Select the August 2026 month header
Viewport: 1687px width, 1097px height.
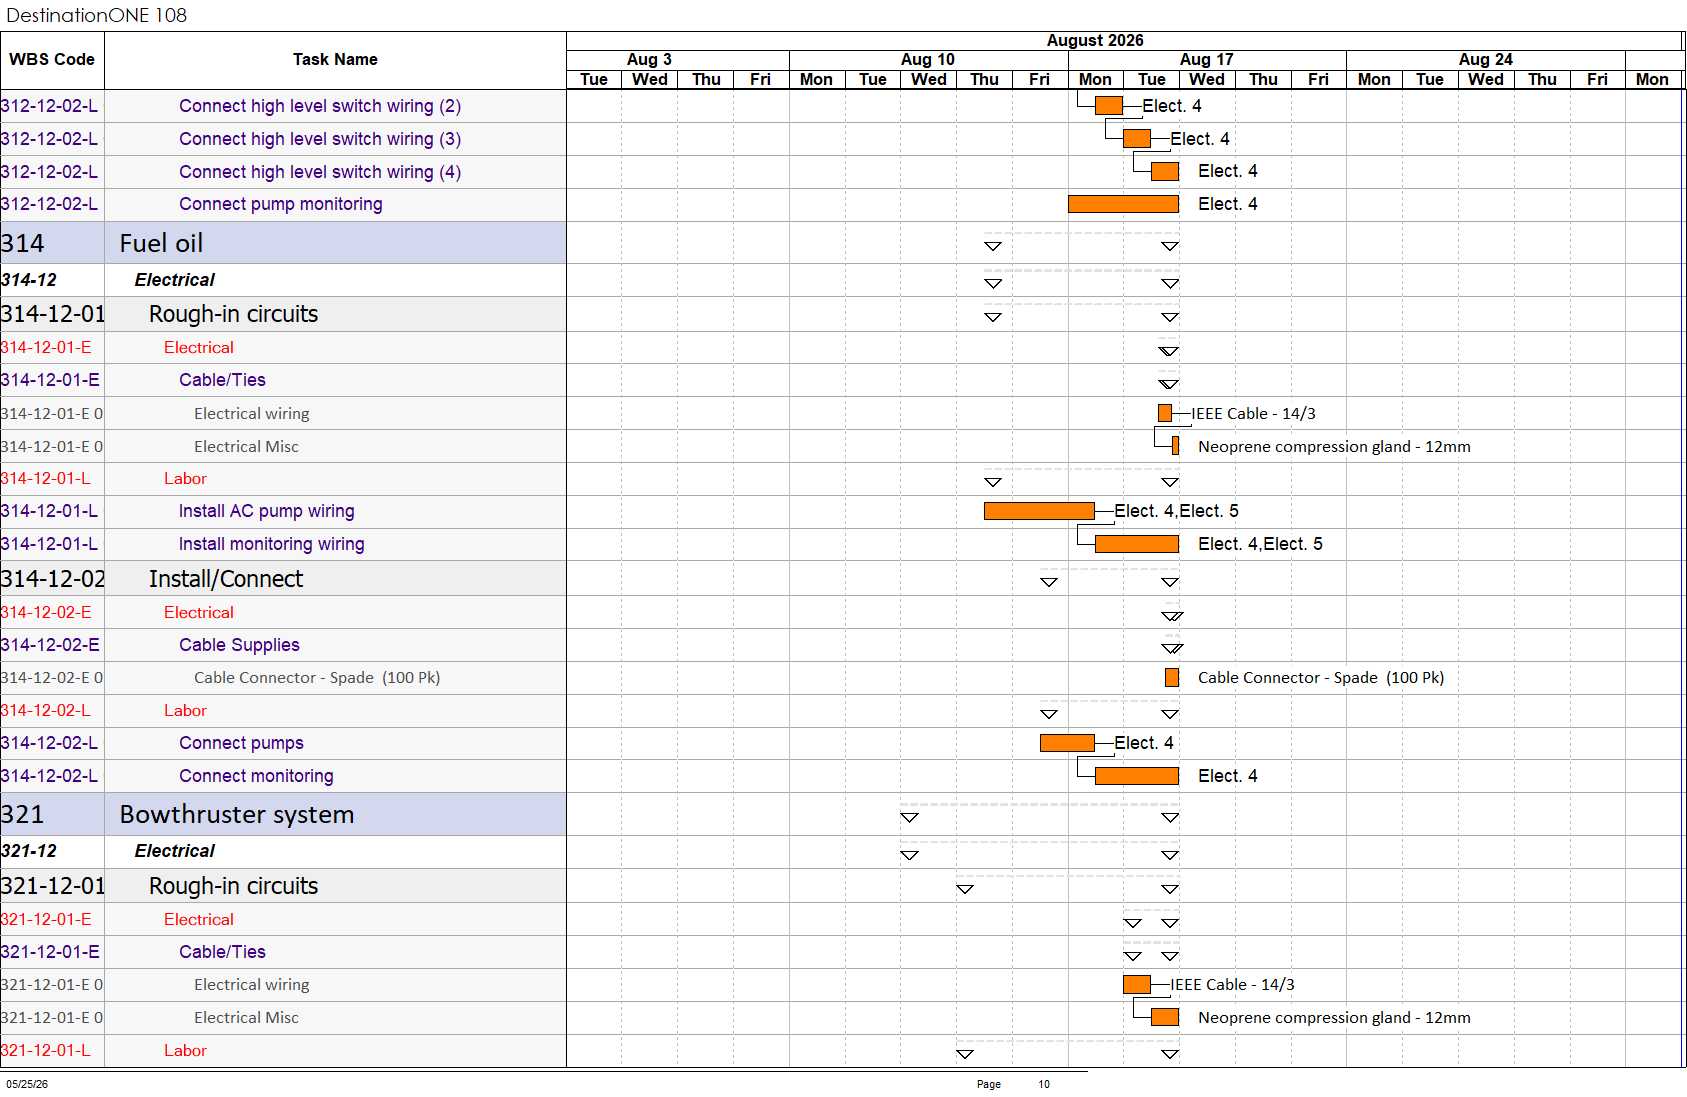(1095, 41)
